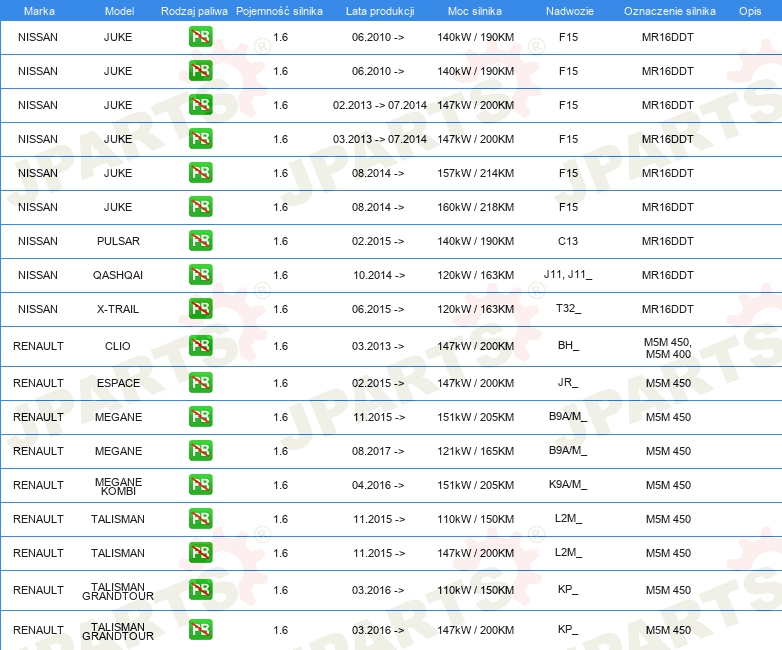
Task: Click the fuel icon in the 160kW Juke row
Action: tap(200, 207)
